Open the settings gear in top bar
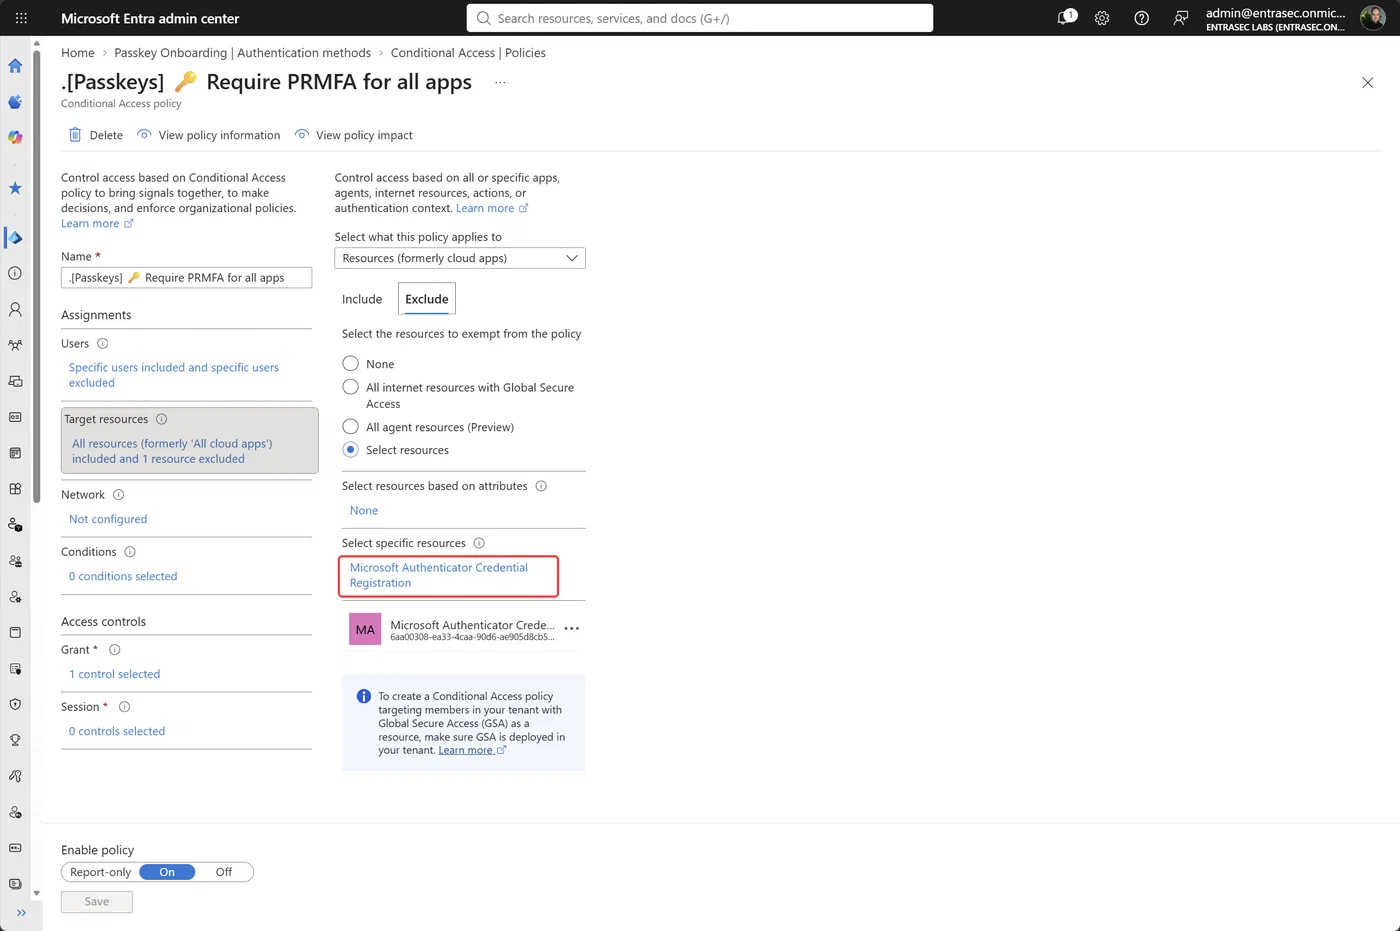This screenshot has width=1400, height=931. pos(1102,18)
